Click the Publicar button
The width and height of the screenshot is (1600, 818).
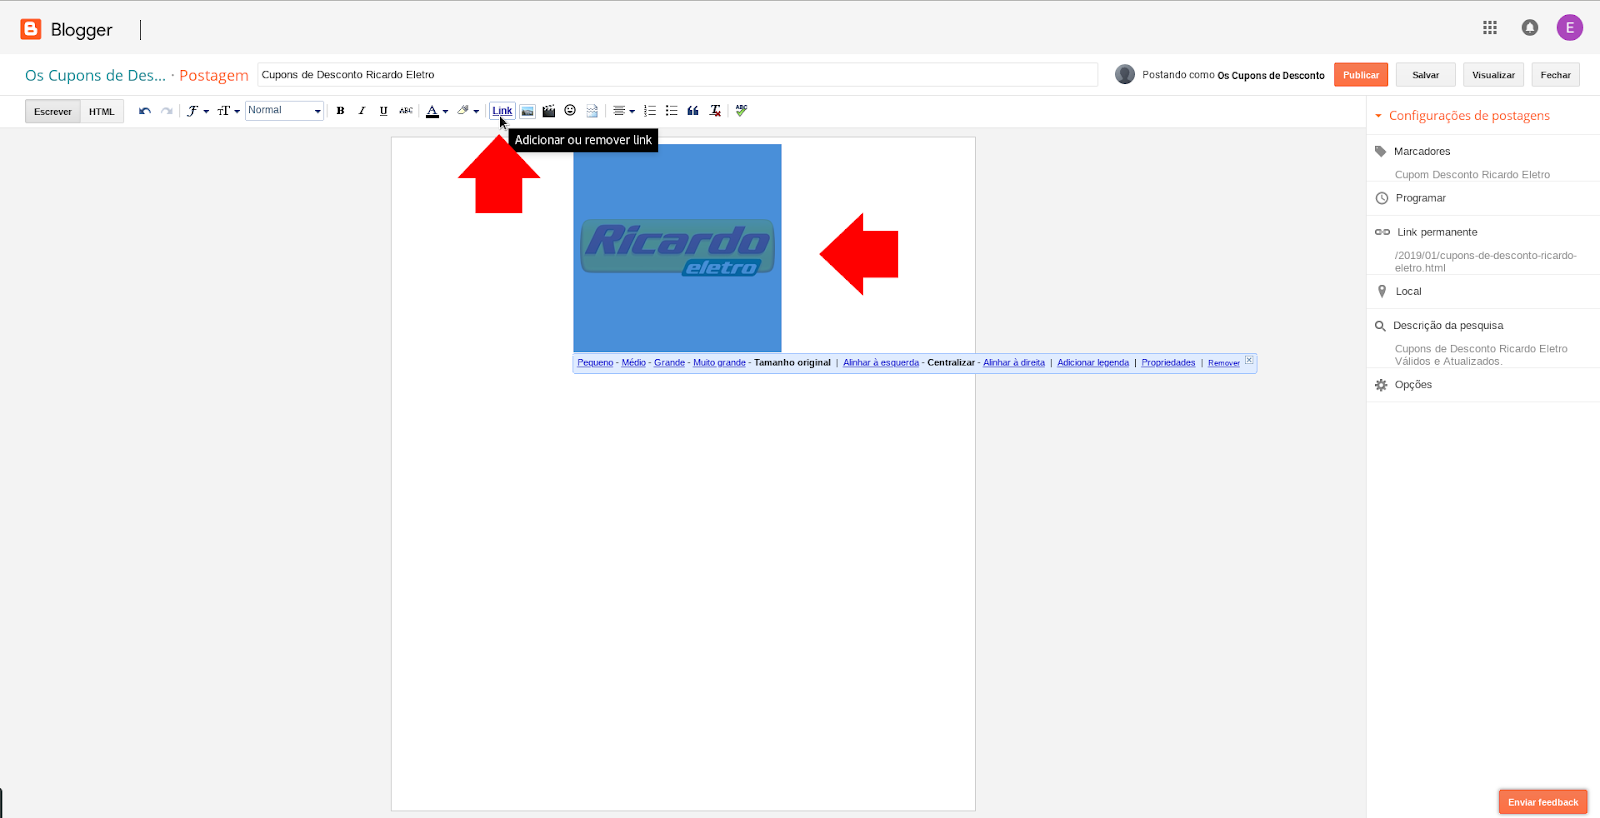[1361, 75]
